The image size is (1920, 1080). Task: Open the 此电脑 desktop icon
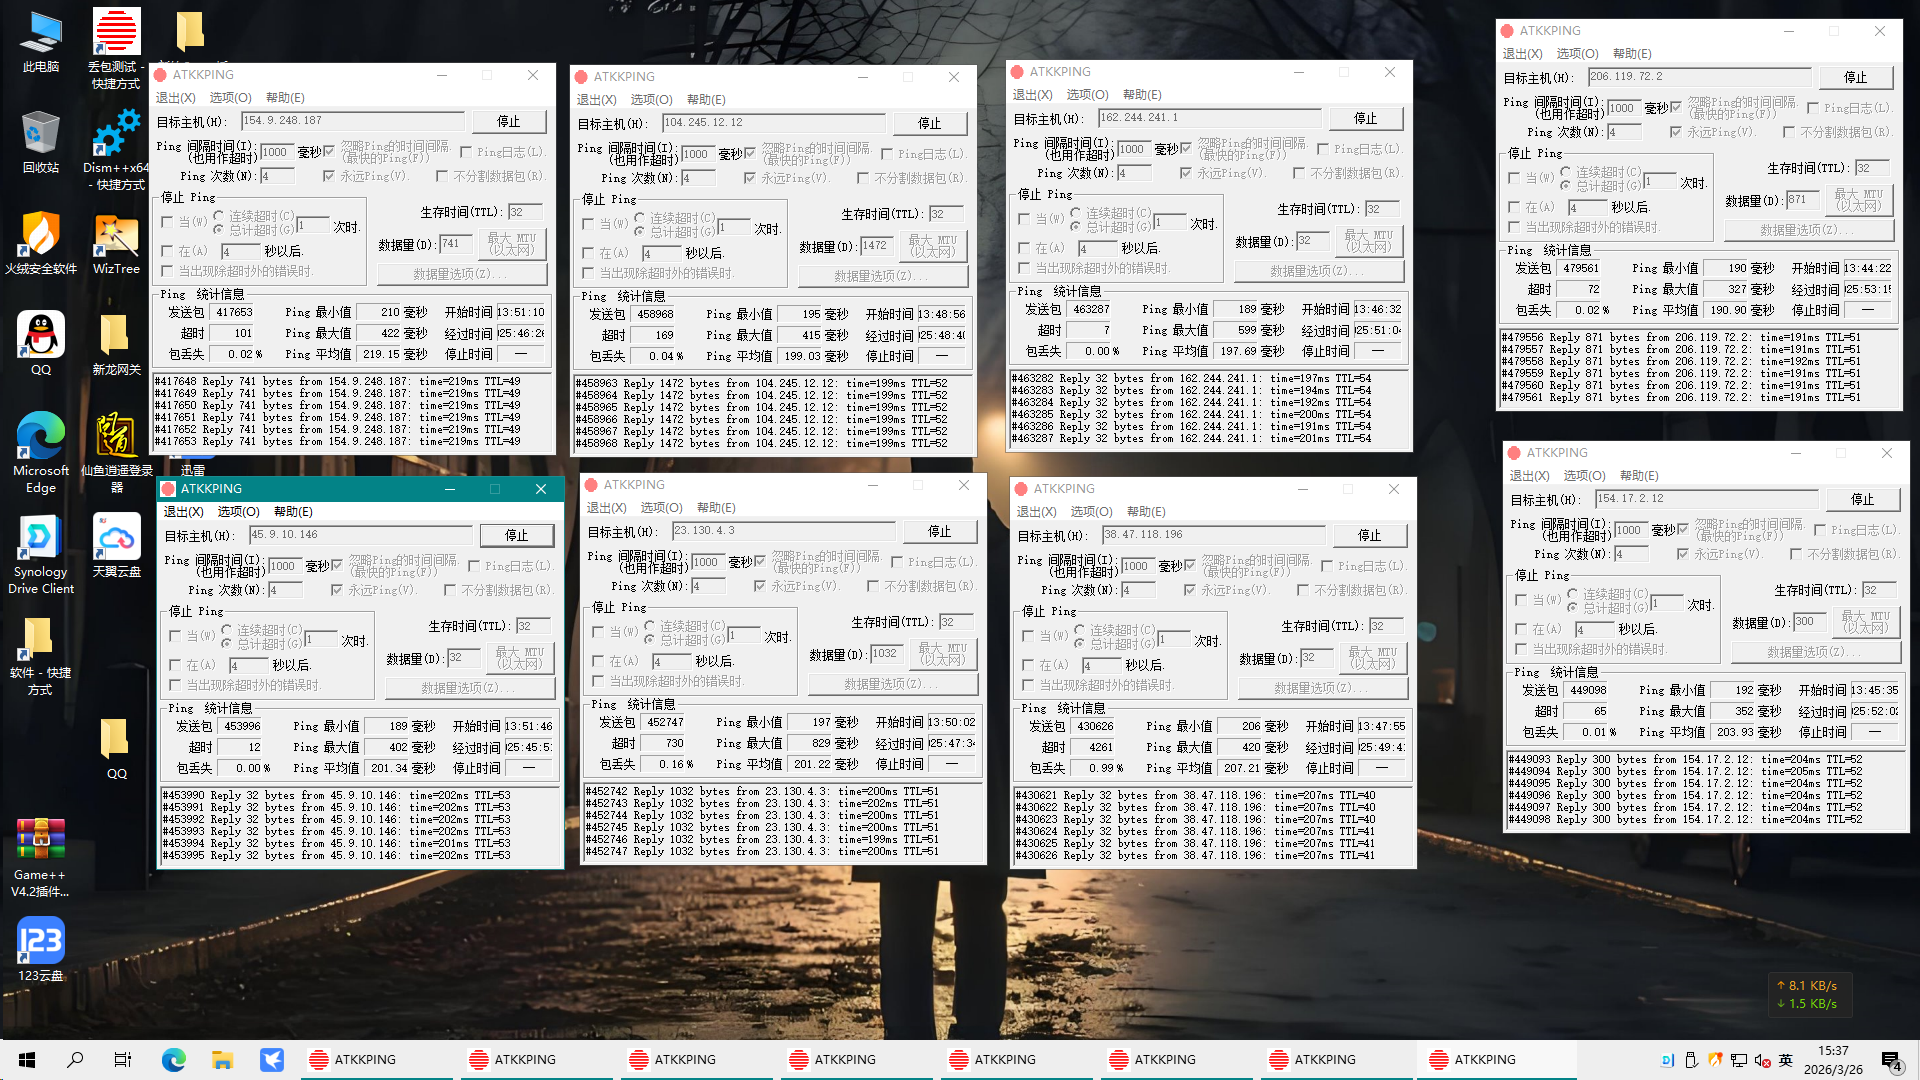point(41,42)
